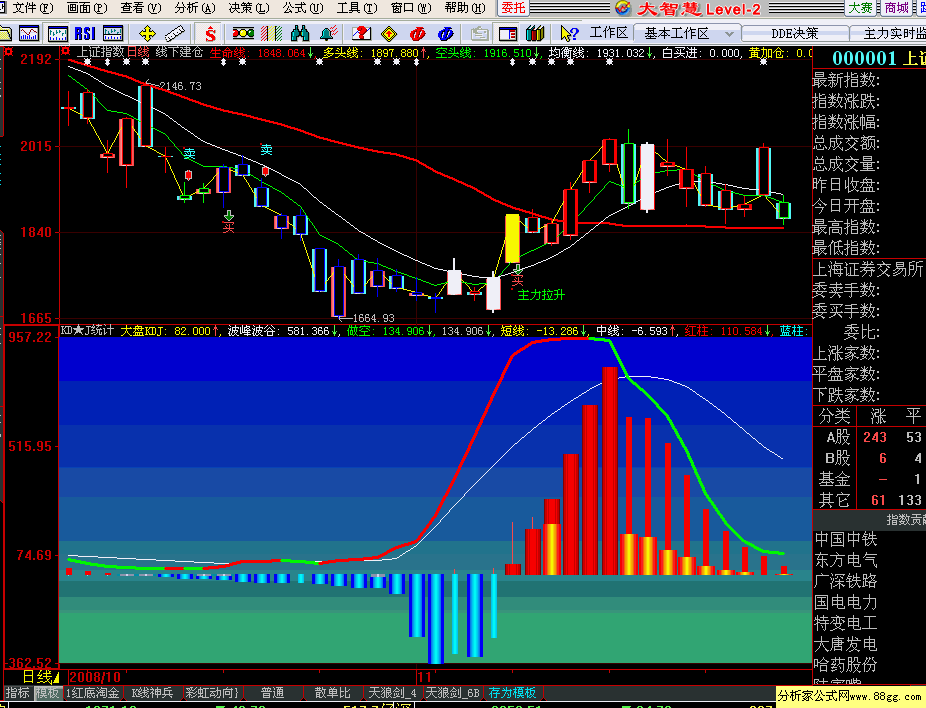Select 特变电工 in contribution list
This screenshot has width=926, height=708.
tap(846, 623)
